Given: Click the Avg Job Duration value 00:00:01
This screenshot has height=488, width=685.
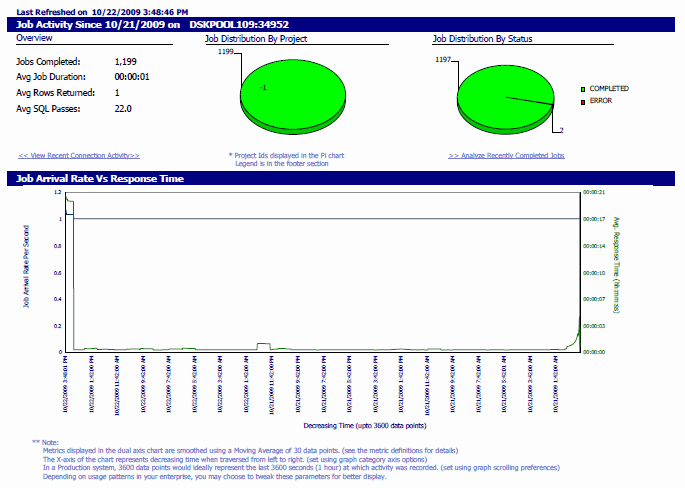Looking at the screenshot, I should point(132,77).
